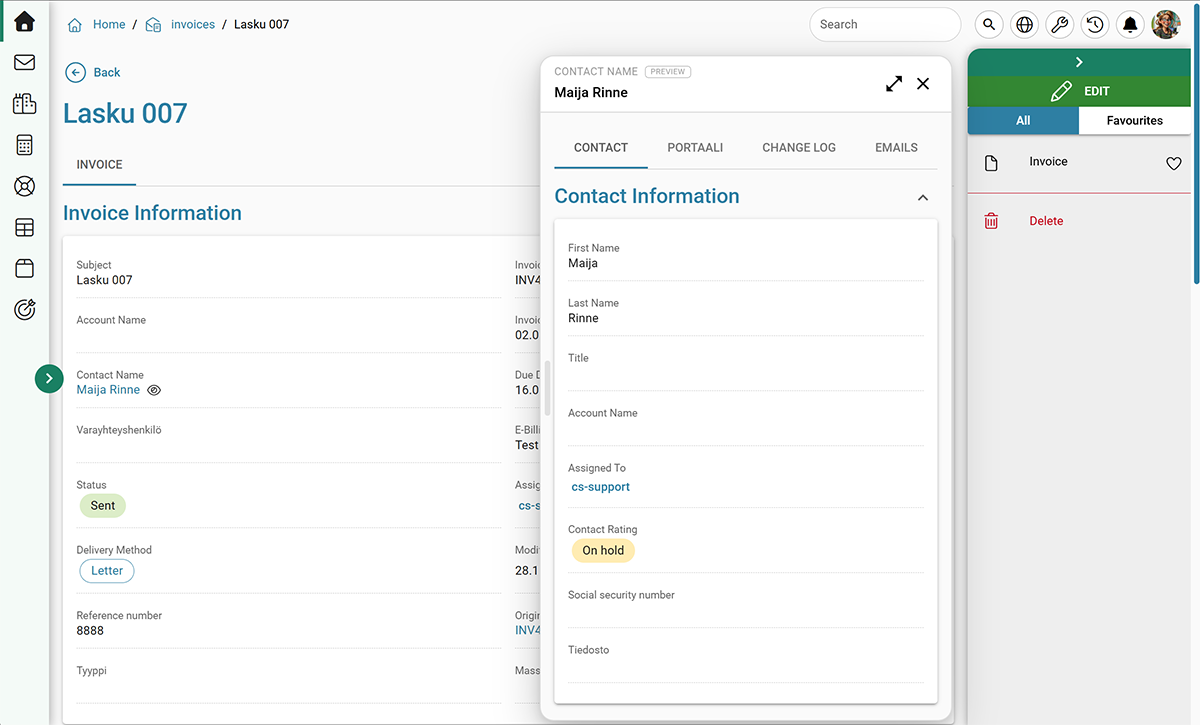Select the All actions tab
This screenshot has width=1200, height=725.
pos(1023,120)
